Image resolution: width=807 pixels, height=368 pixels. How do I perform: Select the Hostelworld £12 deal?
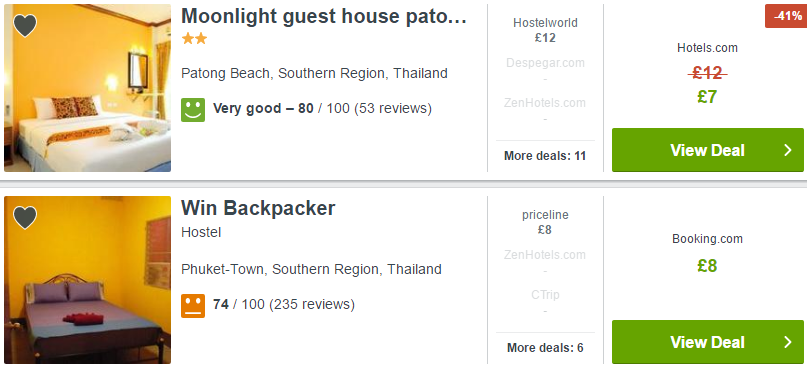coord(545,30)
